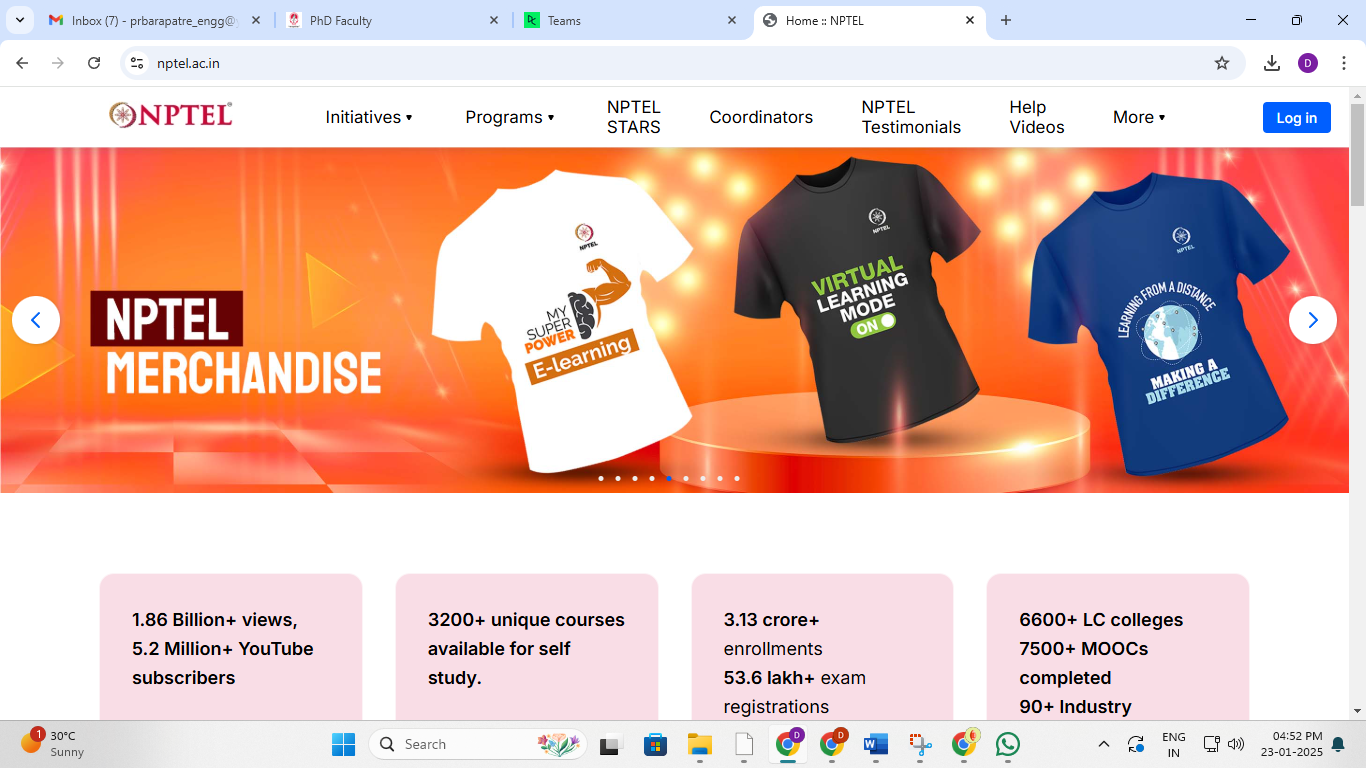Bookmark this page with the star
This screenshot has width=1366, height=768.
pos(1222,63)
